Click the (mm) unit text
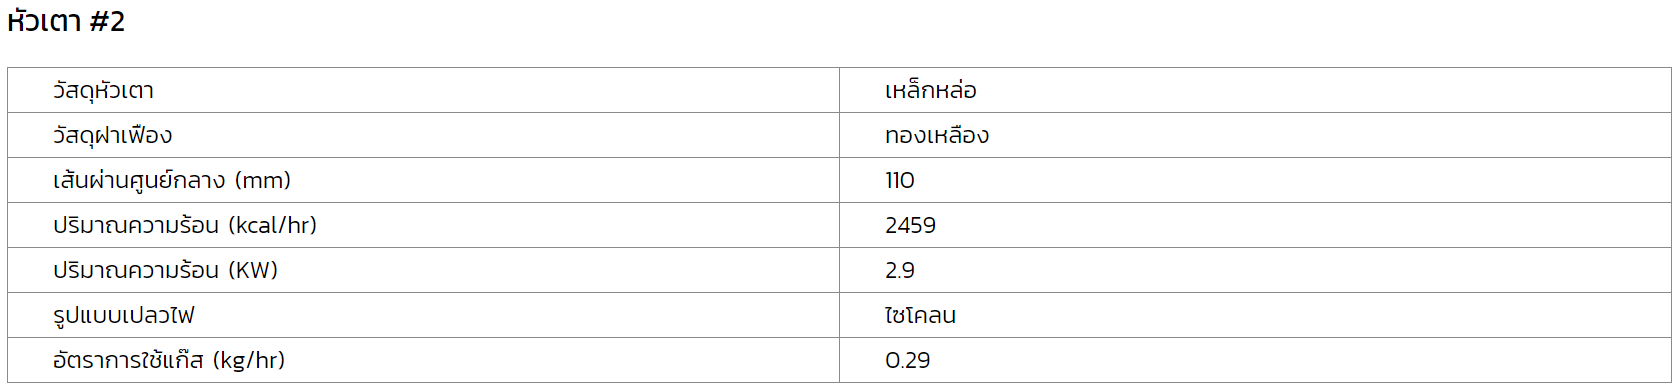This screenshot has width=1679, height=389. click(263, 181)
